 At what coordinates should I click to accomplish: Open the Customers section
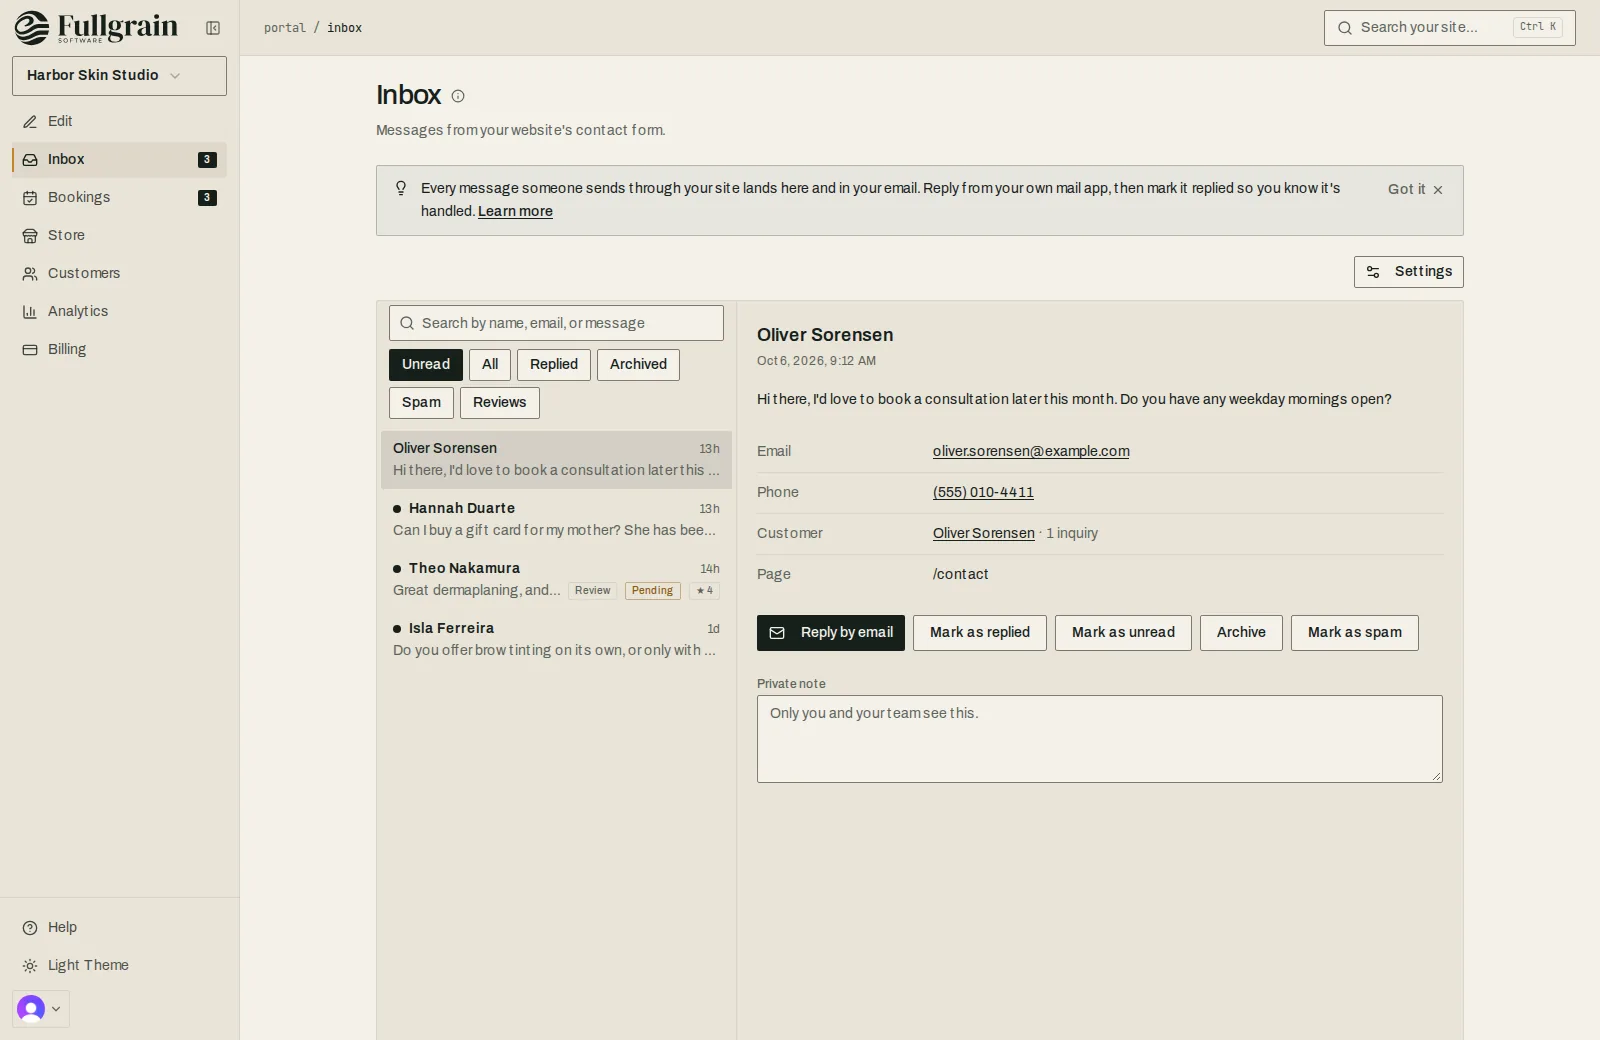tap(119, 273)
